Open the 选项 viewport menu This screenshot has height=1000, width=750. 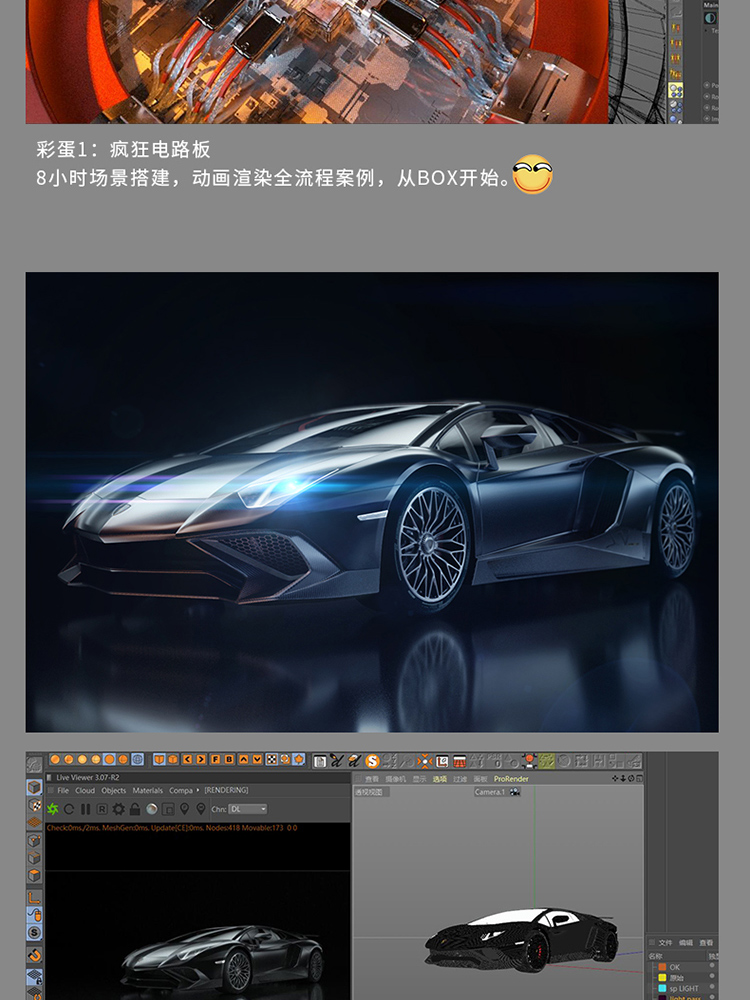click(440, 779)
